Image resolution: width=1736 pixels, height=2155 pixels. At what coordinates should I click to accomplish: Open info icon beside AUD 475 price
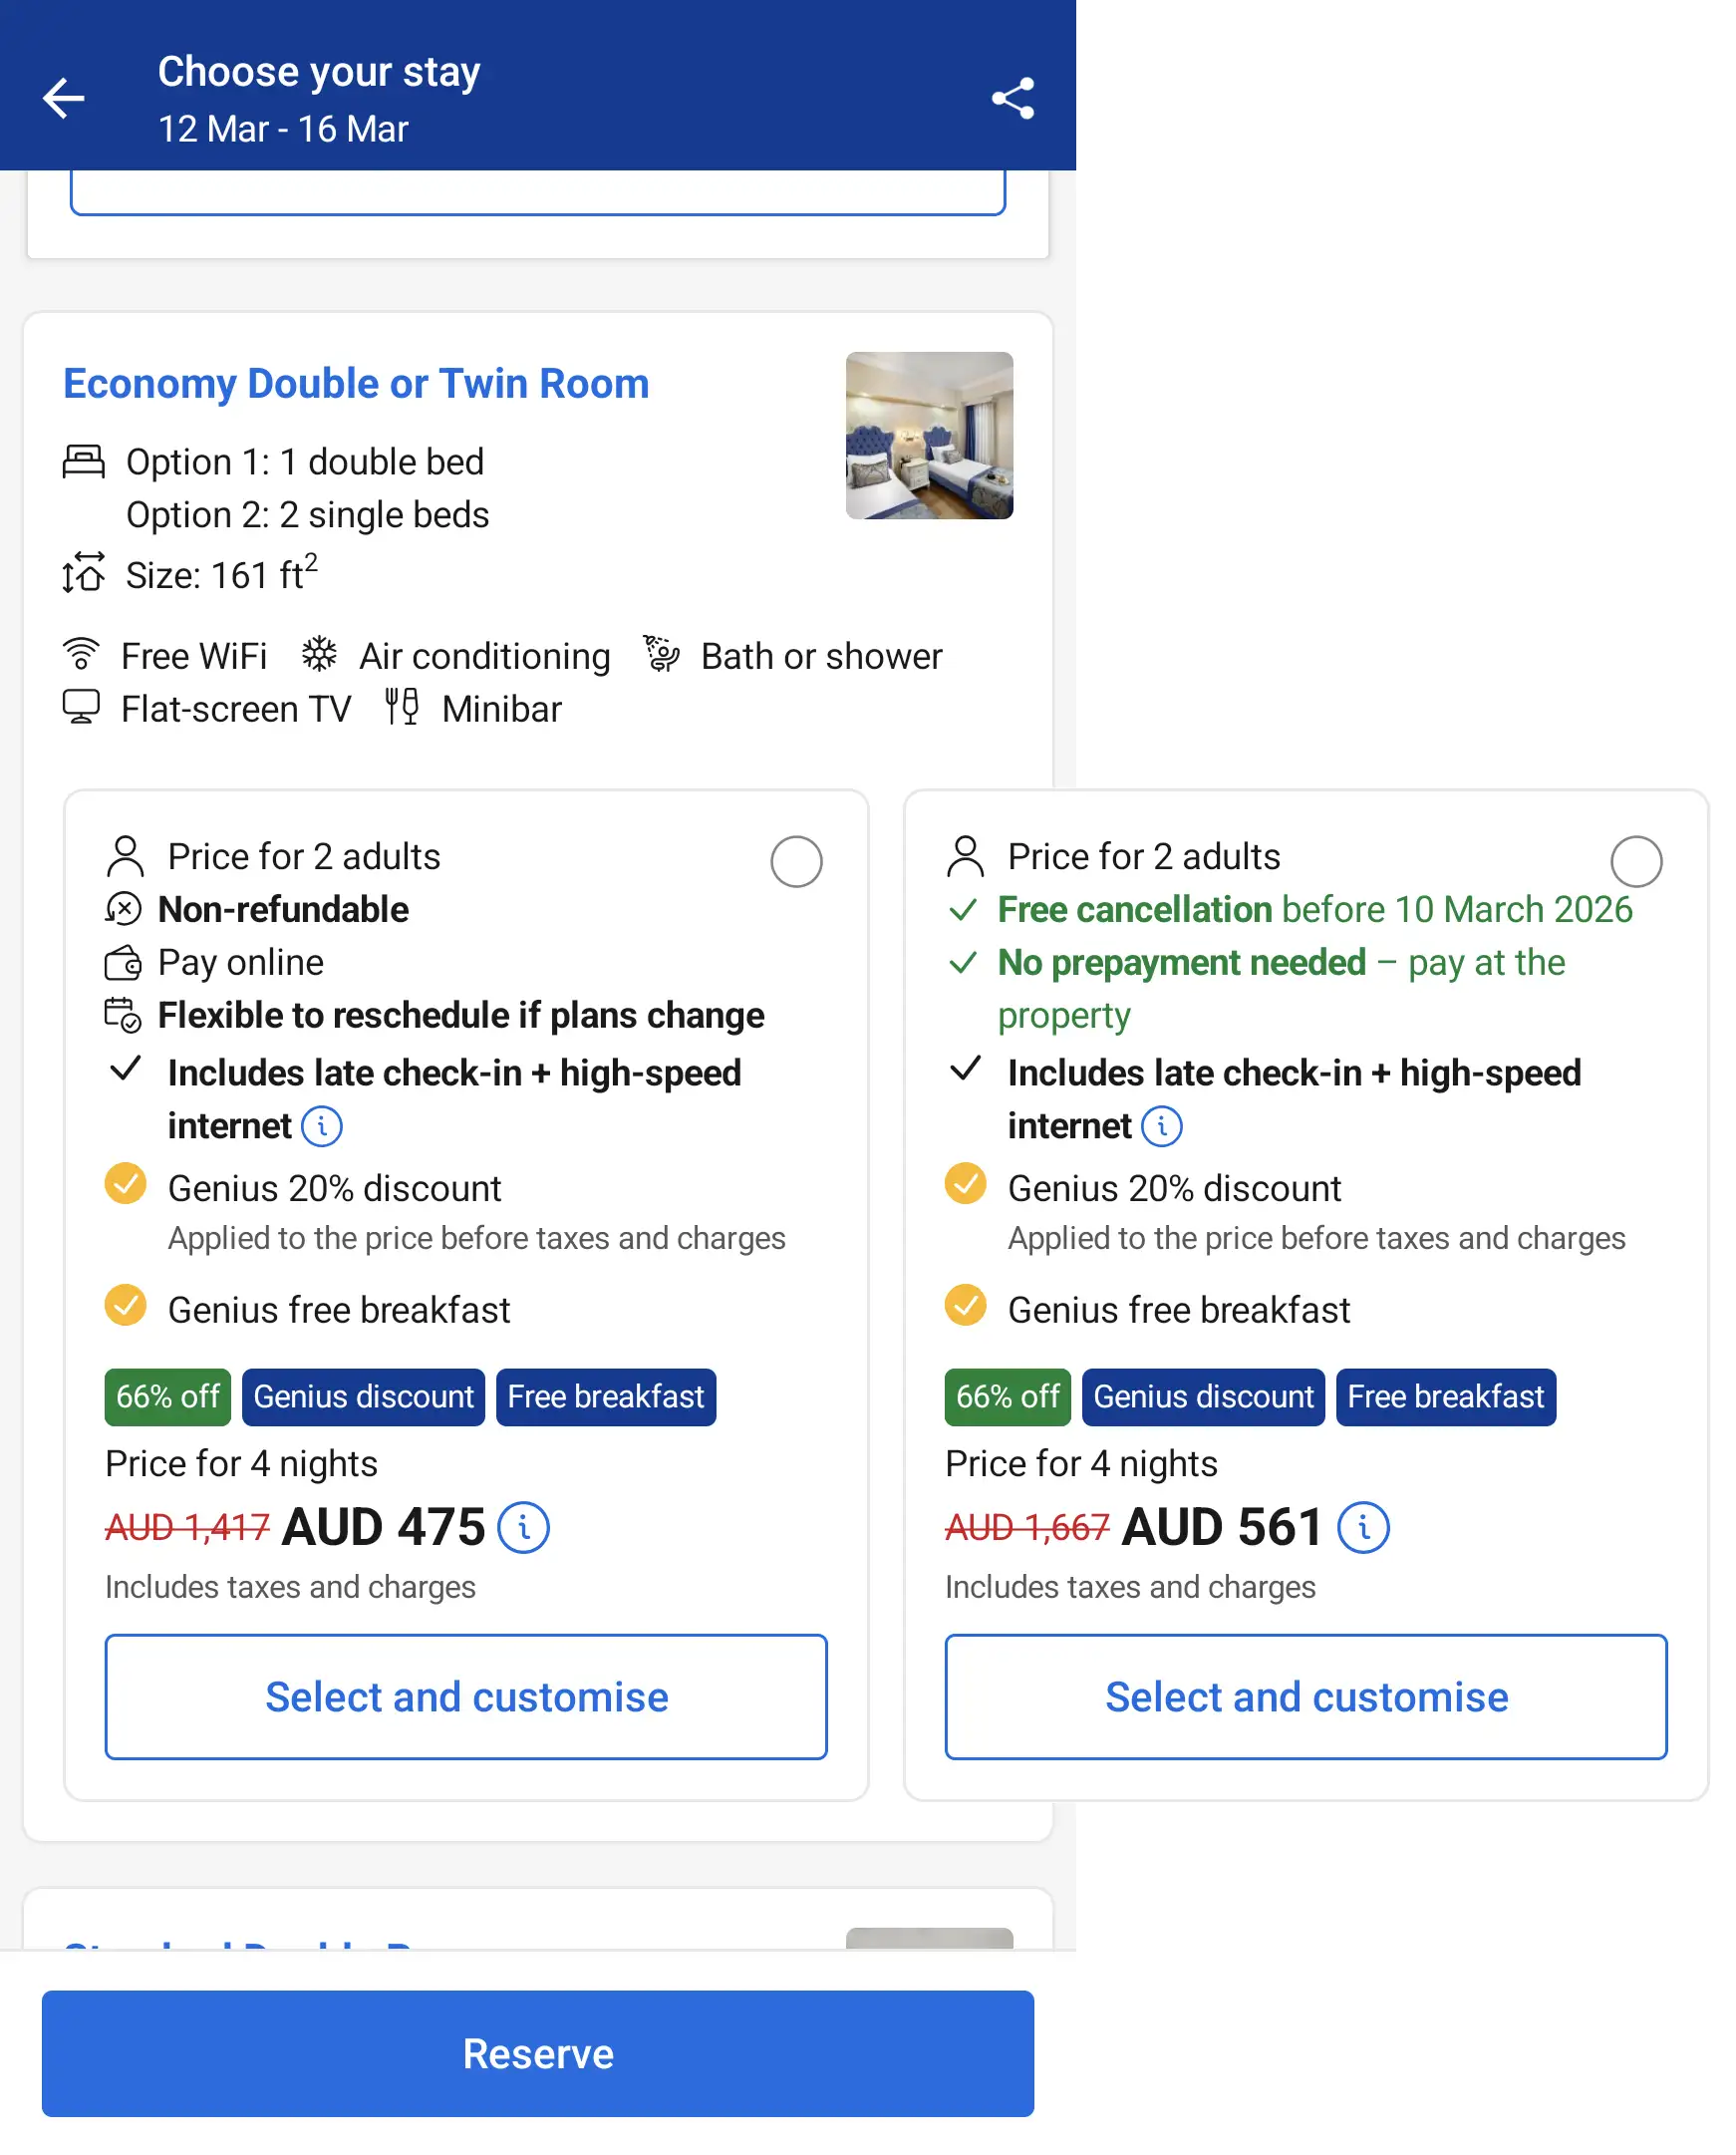523,1528
